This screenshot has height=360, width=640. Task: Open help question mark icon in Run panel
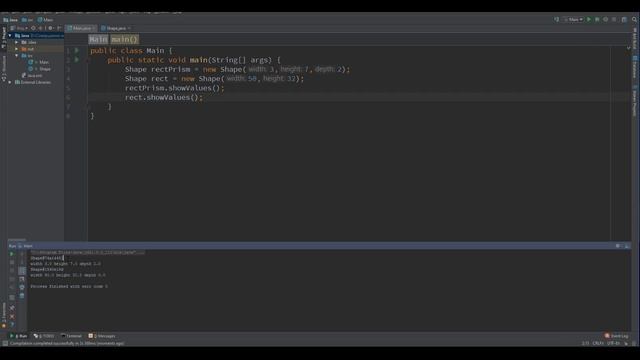12,324
